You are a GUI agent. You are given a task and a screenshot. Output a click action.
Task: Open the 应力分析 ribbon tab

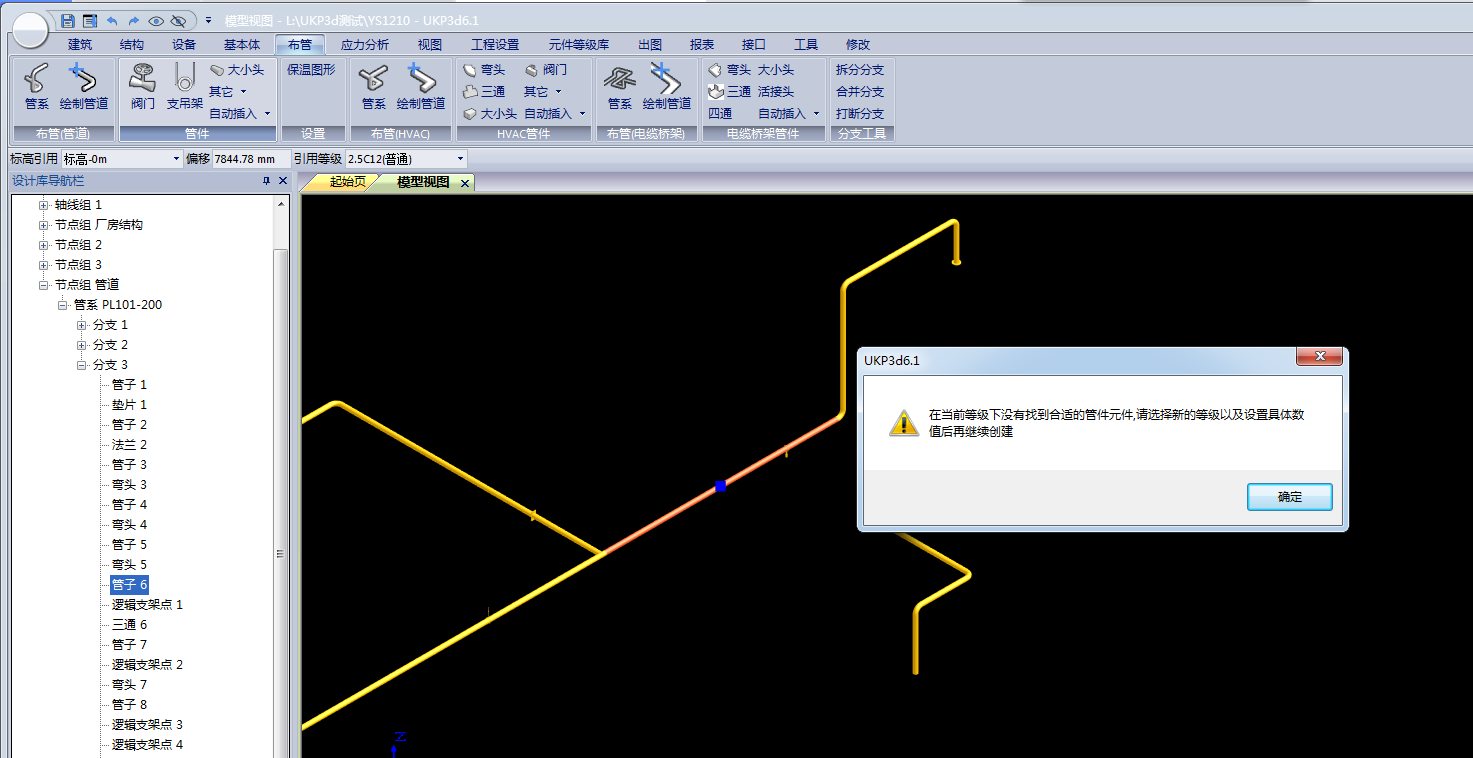coord(364,44)
